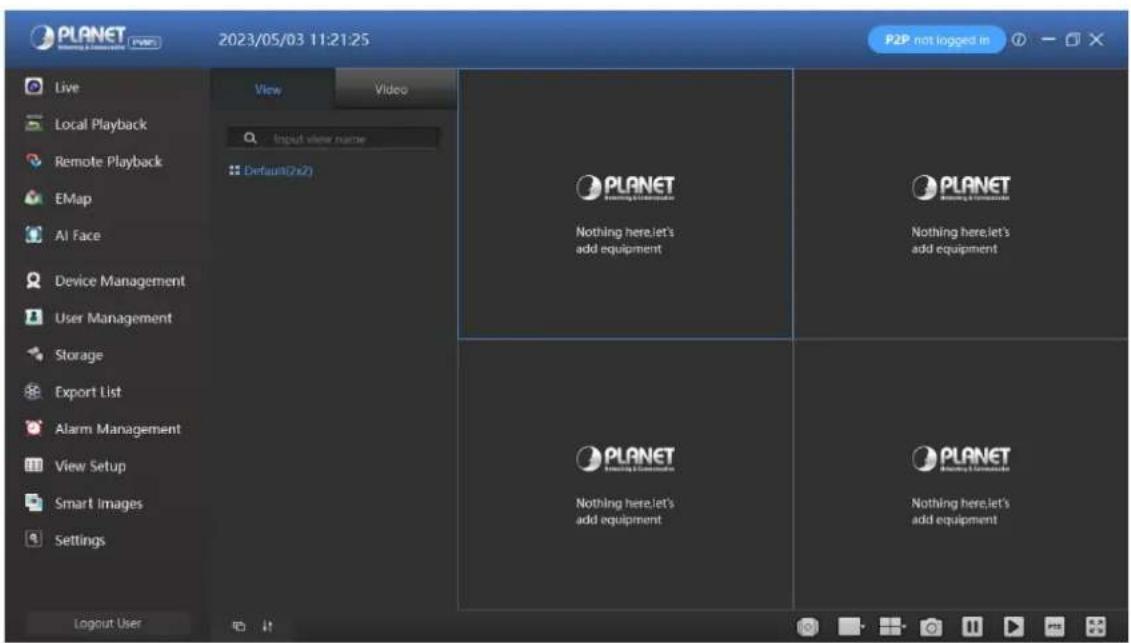Click the Settings icon in sidebar
The width and height of the screenshot is (1131, 643).
33,539
